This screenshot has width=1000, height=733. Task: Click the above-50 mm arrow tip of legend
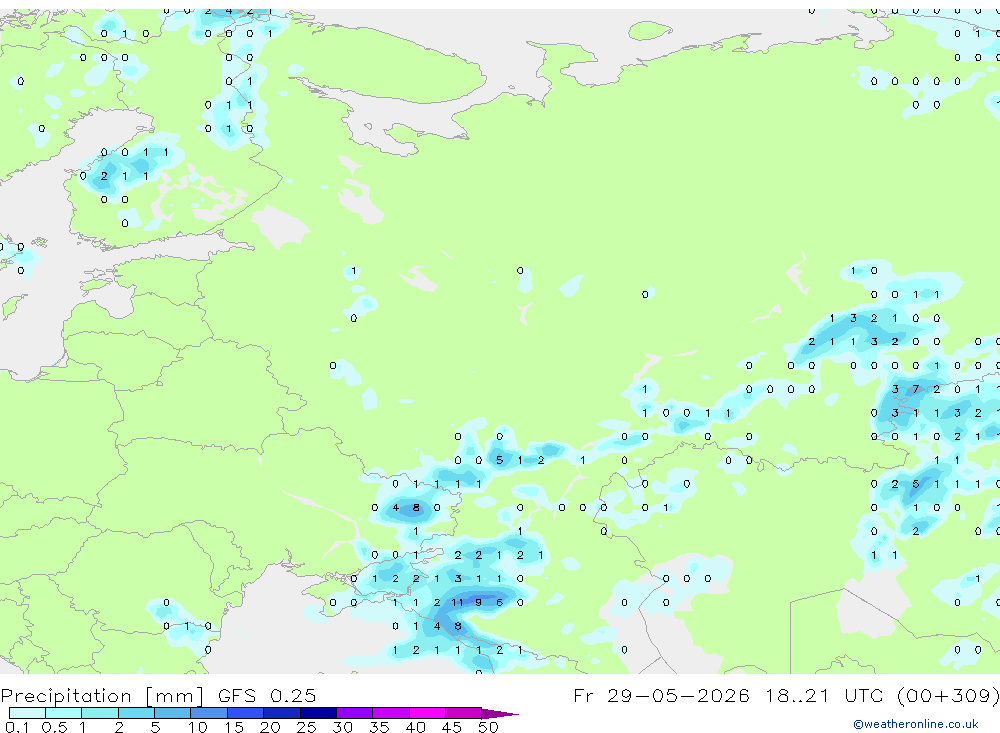click(x=500, y=713)
